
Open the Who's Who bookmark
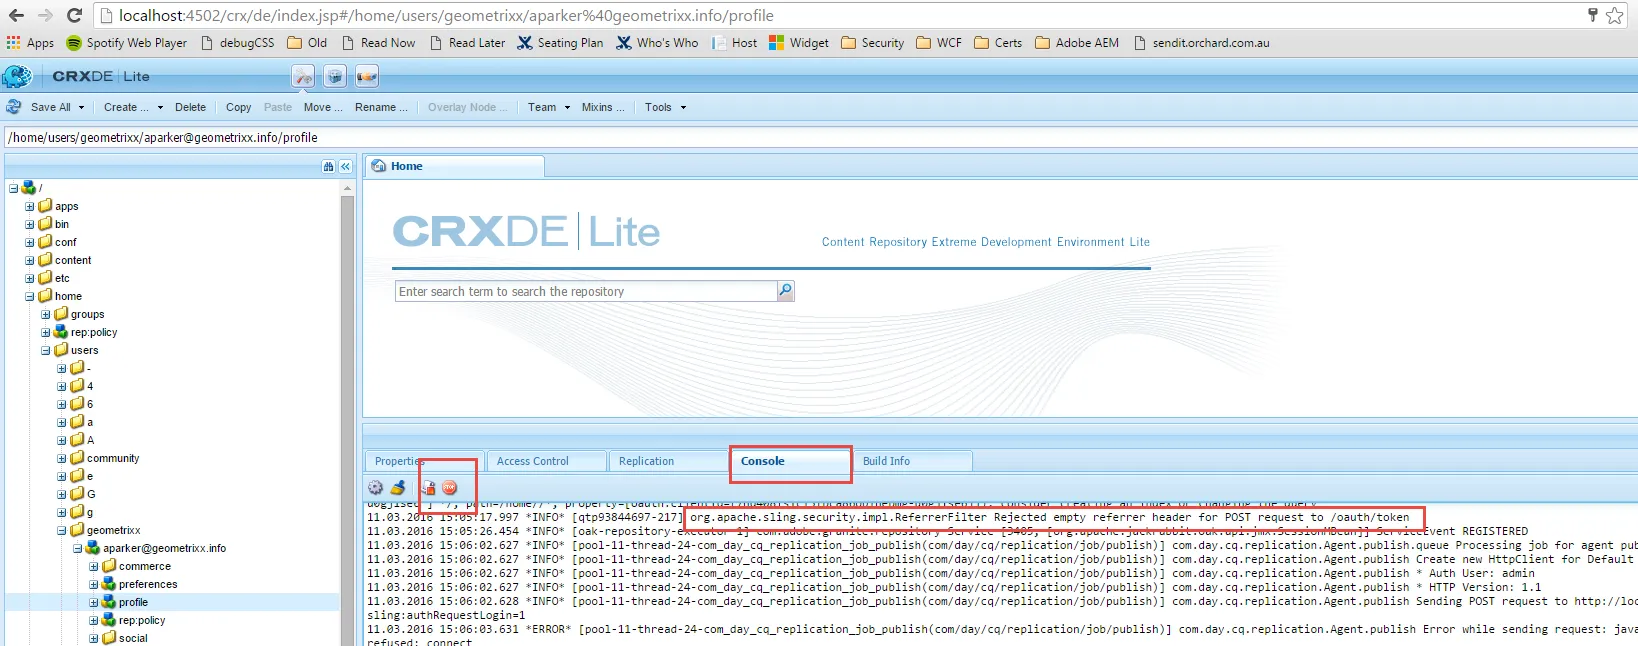657,43
